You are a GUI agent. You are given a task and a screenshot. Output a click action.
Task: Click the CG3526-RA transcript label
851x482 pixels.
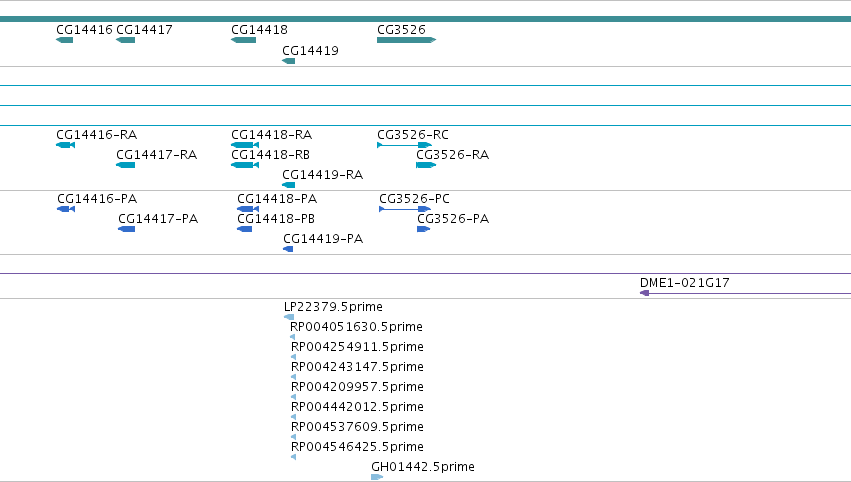pos(453,155)
